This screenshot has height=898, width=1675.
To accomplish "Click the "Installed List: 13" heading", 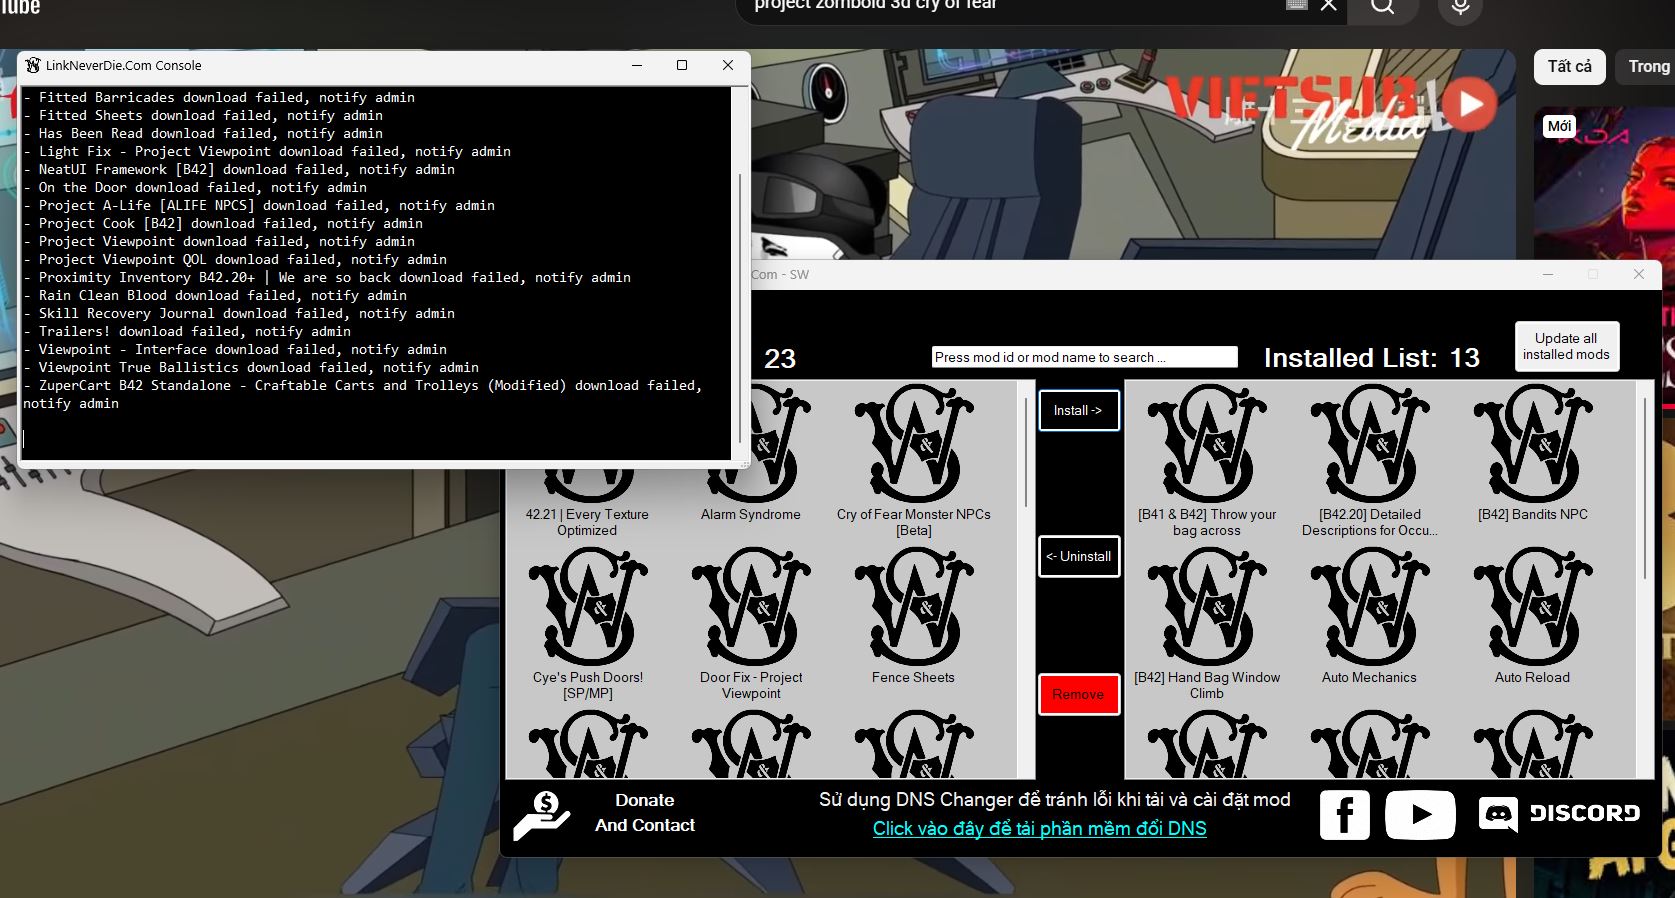I will point(1371,358).
